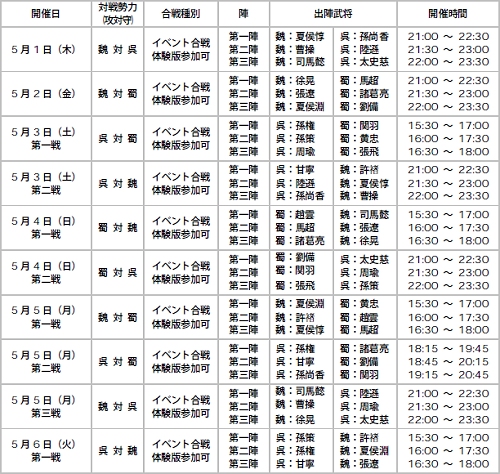This screenshot has height=474, width=500.
Task: Select the 5月5日(月) 第二戦 date cell
Action: 46,362
